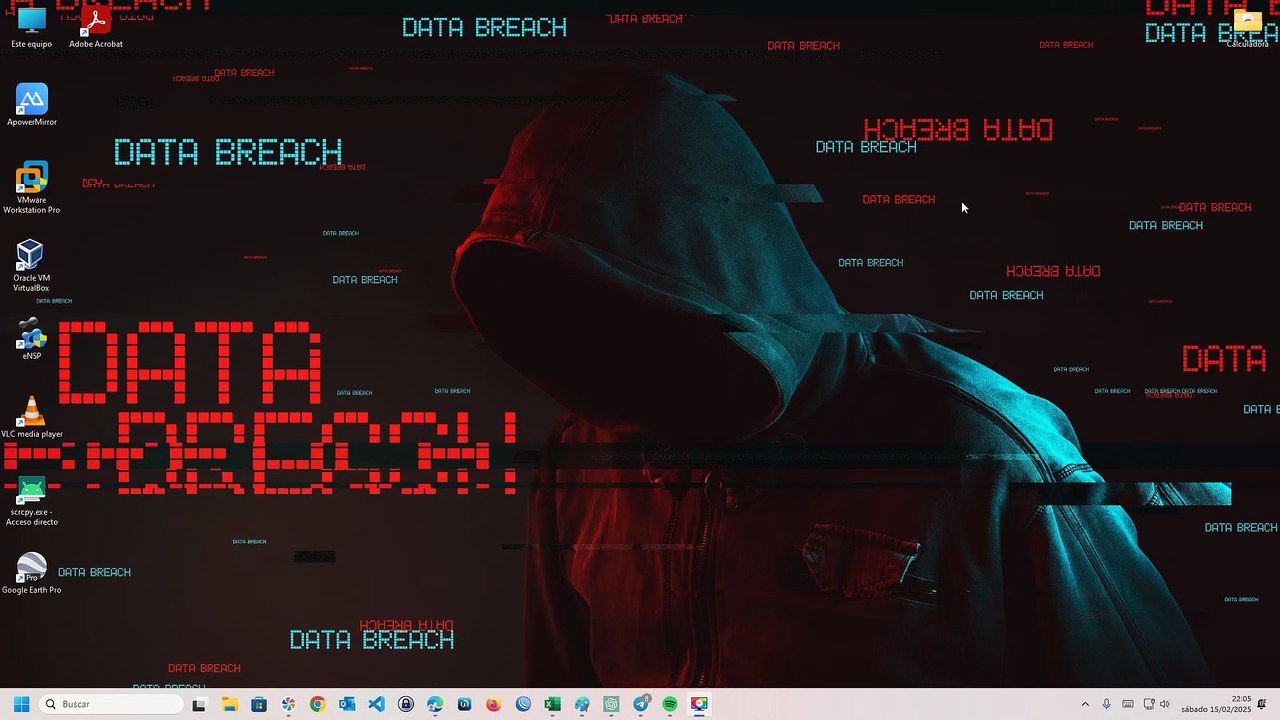This screenshot has width=1280, height=720.
Task: Open the touch keyboard tray icon
Action: click(x=1128, y=704)
